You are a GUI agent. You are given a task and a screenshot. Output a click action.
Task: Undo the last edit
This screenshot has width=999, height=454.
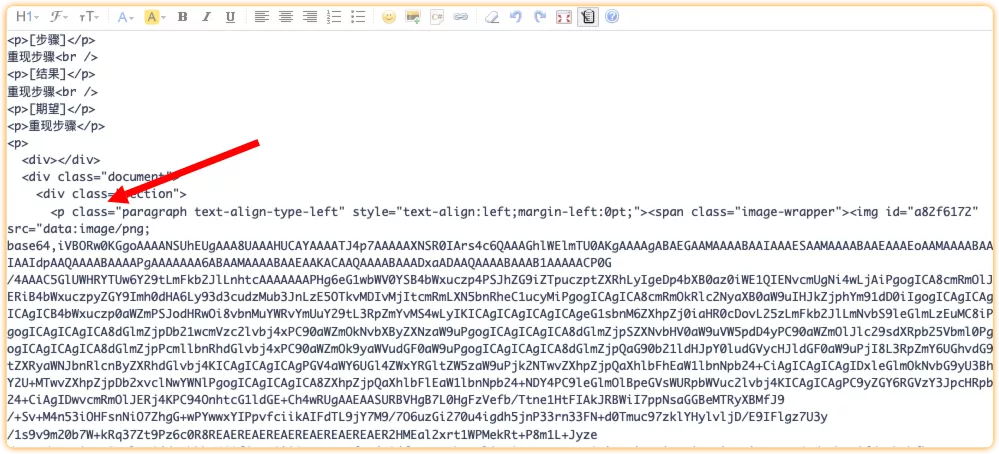click(x=515, y=17)
